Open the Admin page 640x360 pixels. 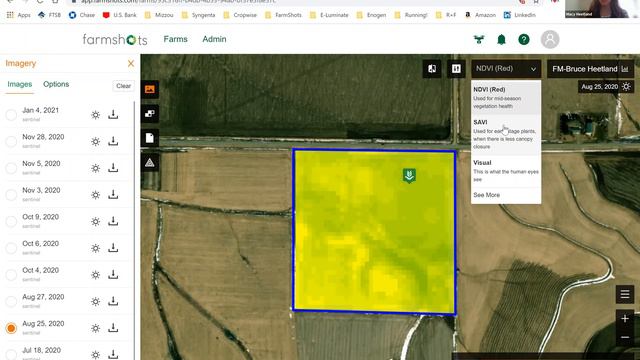coord(214,39)
